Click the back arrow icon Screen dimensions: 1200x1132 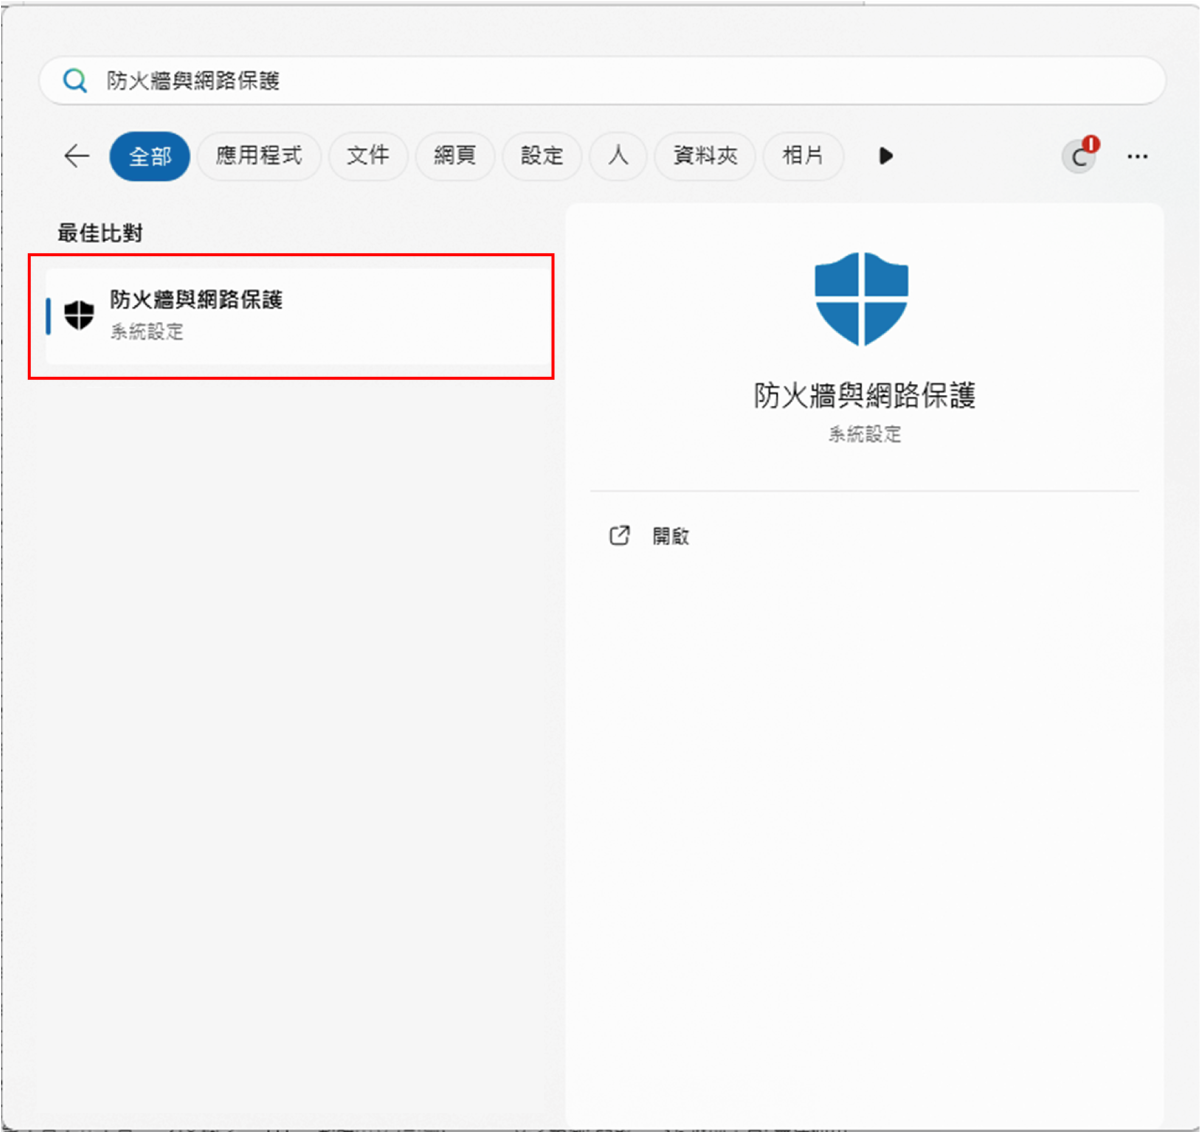coord(77,156)
